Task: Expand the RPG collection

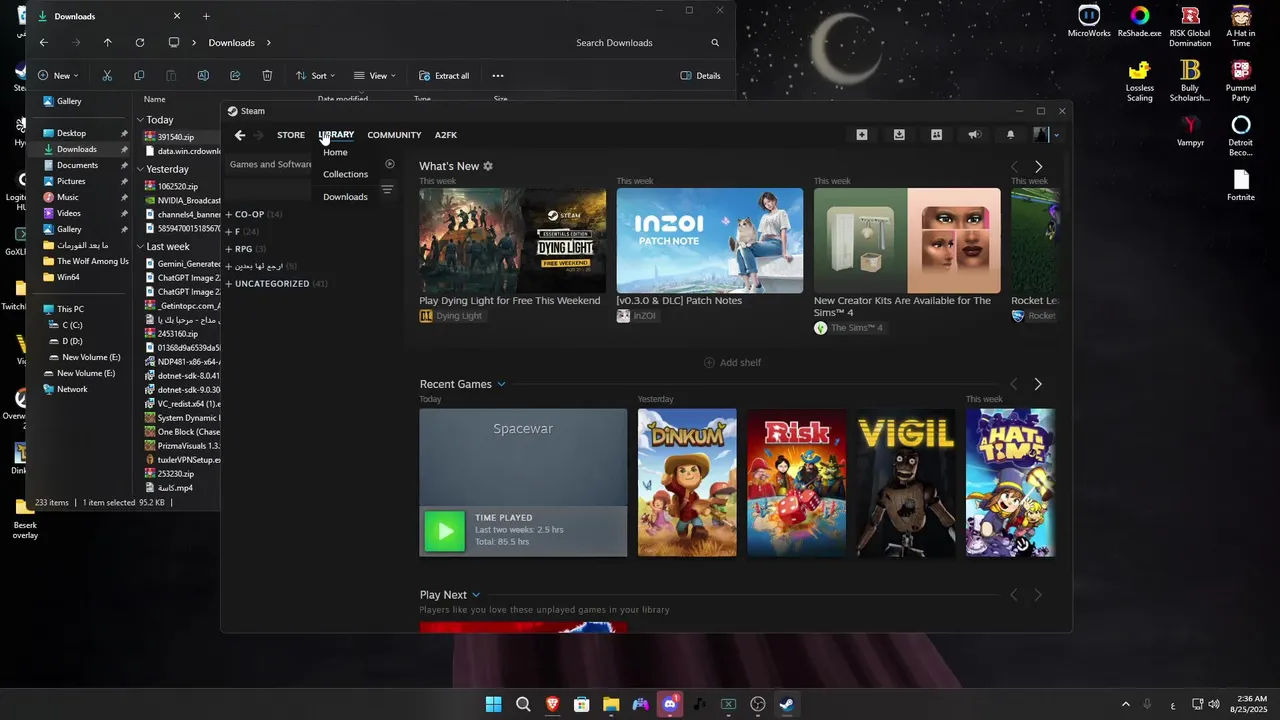Action: pos(245,249)
